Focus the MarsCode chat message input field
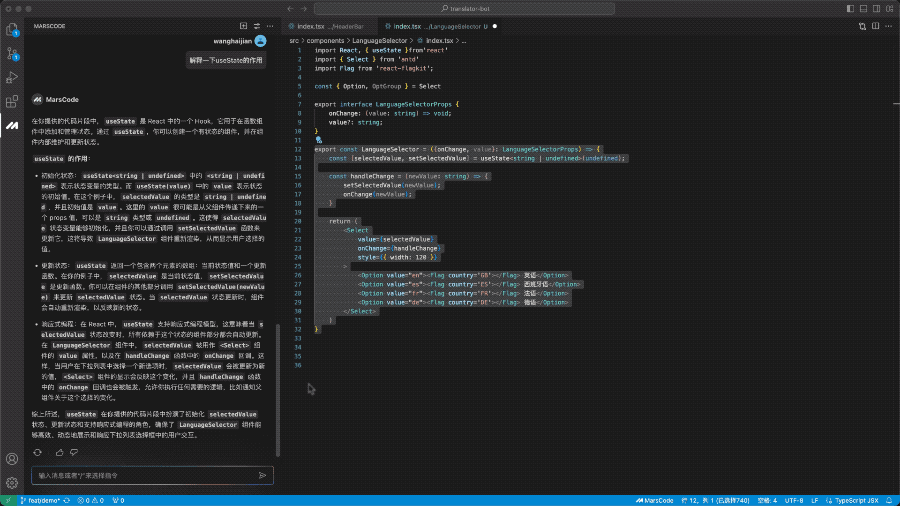Screen dimensions: 900x506 pyautogui.click(x=140, y=475)
